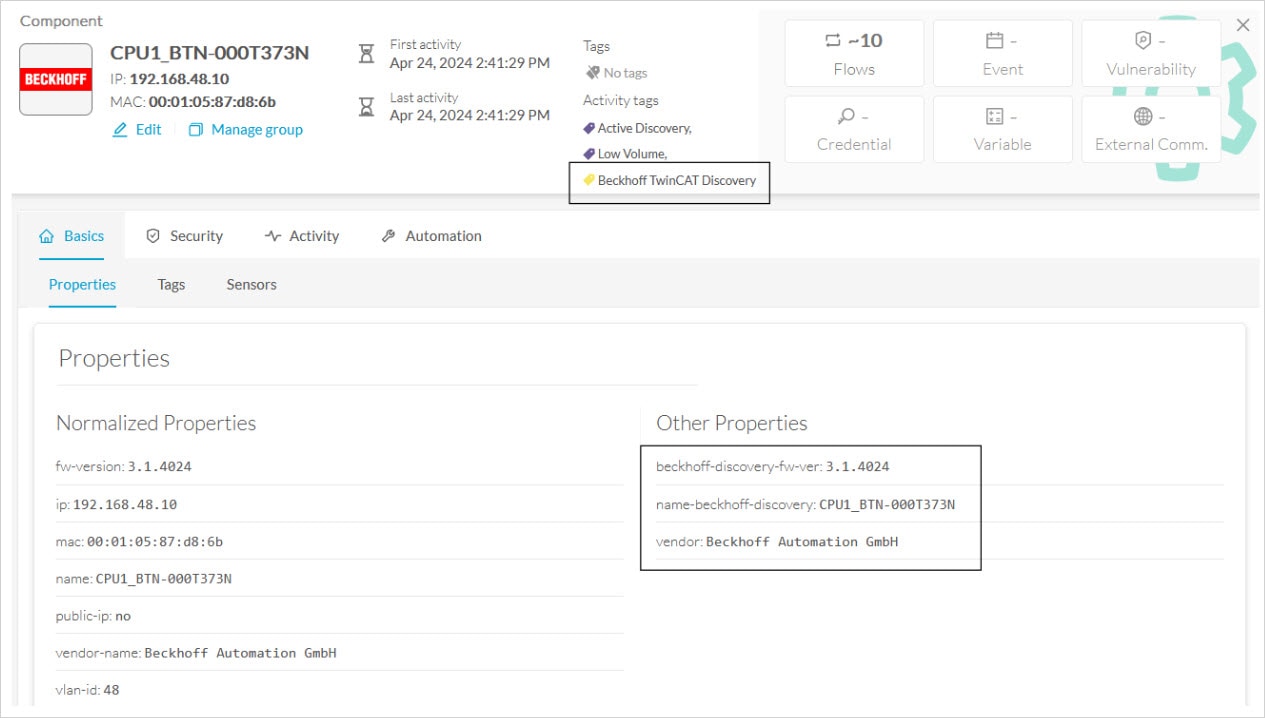Click the Vulnerability shield icon
1265x718 pixels.
[1143, 40]
